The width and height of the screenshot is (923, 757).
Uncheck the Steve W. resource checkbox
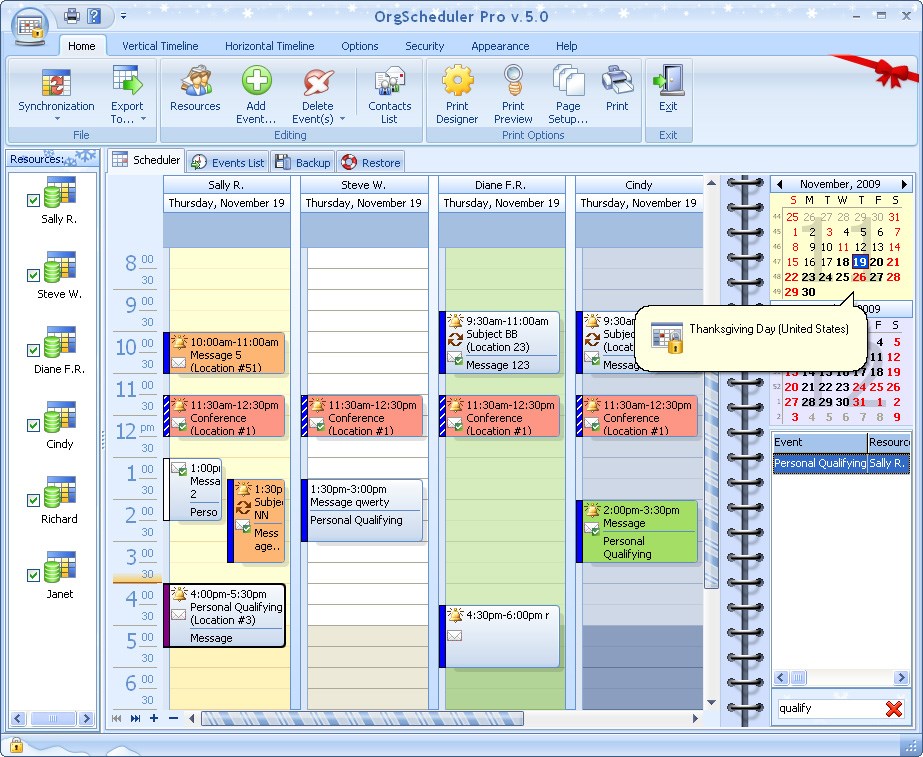(34, 275)
